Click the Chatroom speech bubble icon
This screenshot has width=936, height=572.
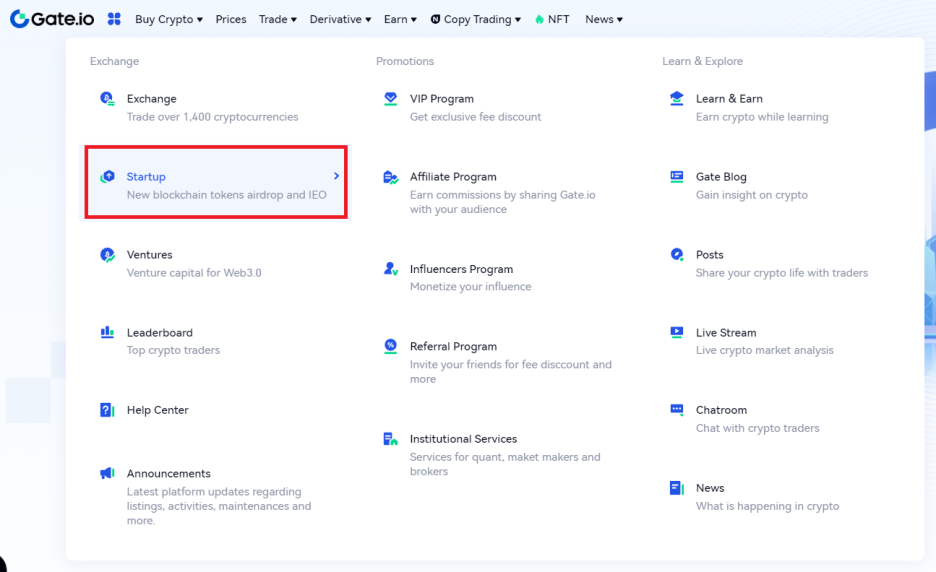click(x=676, y=410)
